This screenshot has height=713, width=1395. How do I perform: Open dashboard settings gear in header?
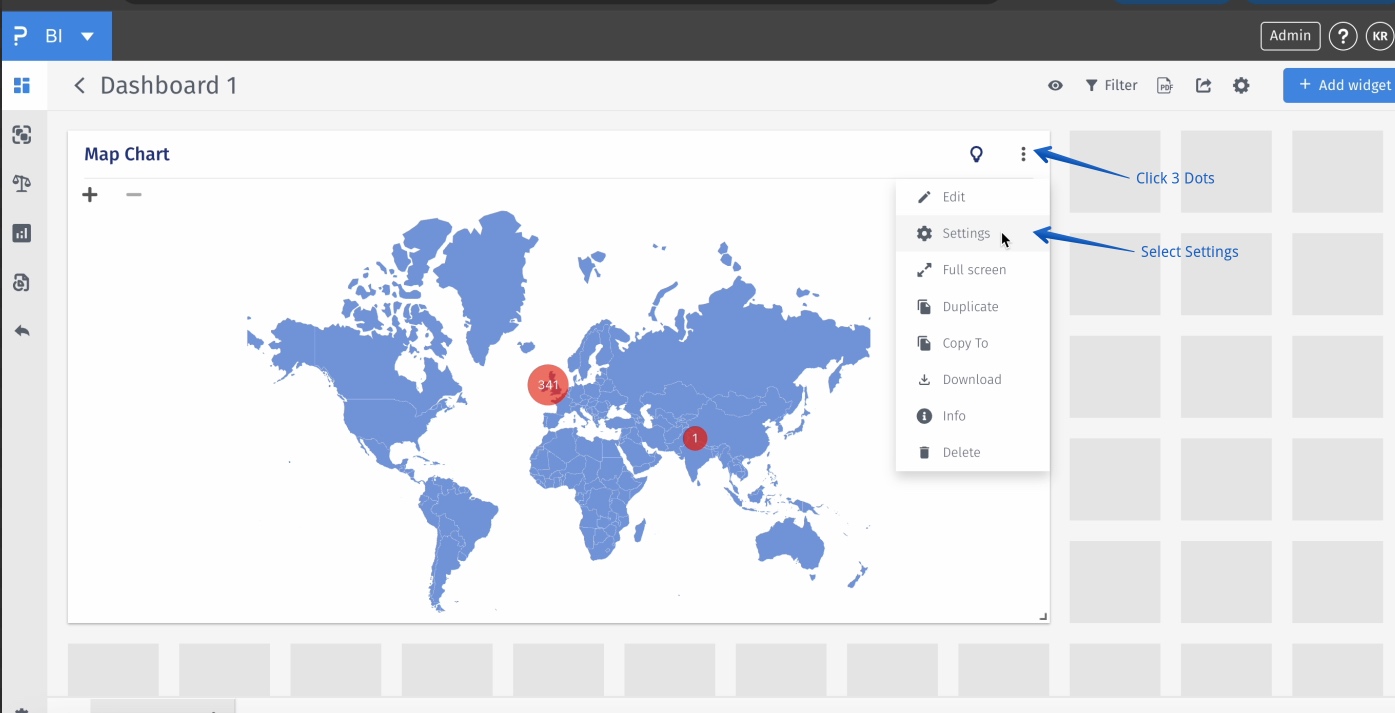coord(1241,86)
